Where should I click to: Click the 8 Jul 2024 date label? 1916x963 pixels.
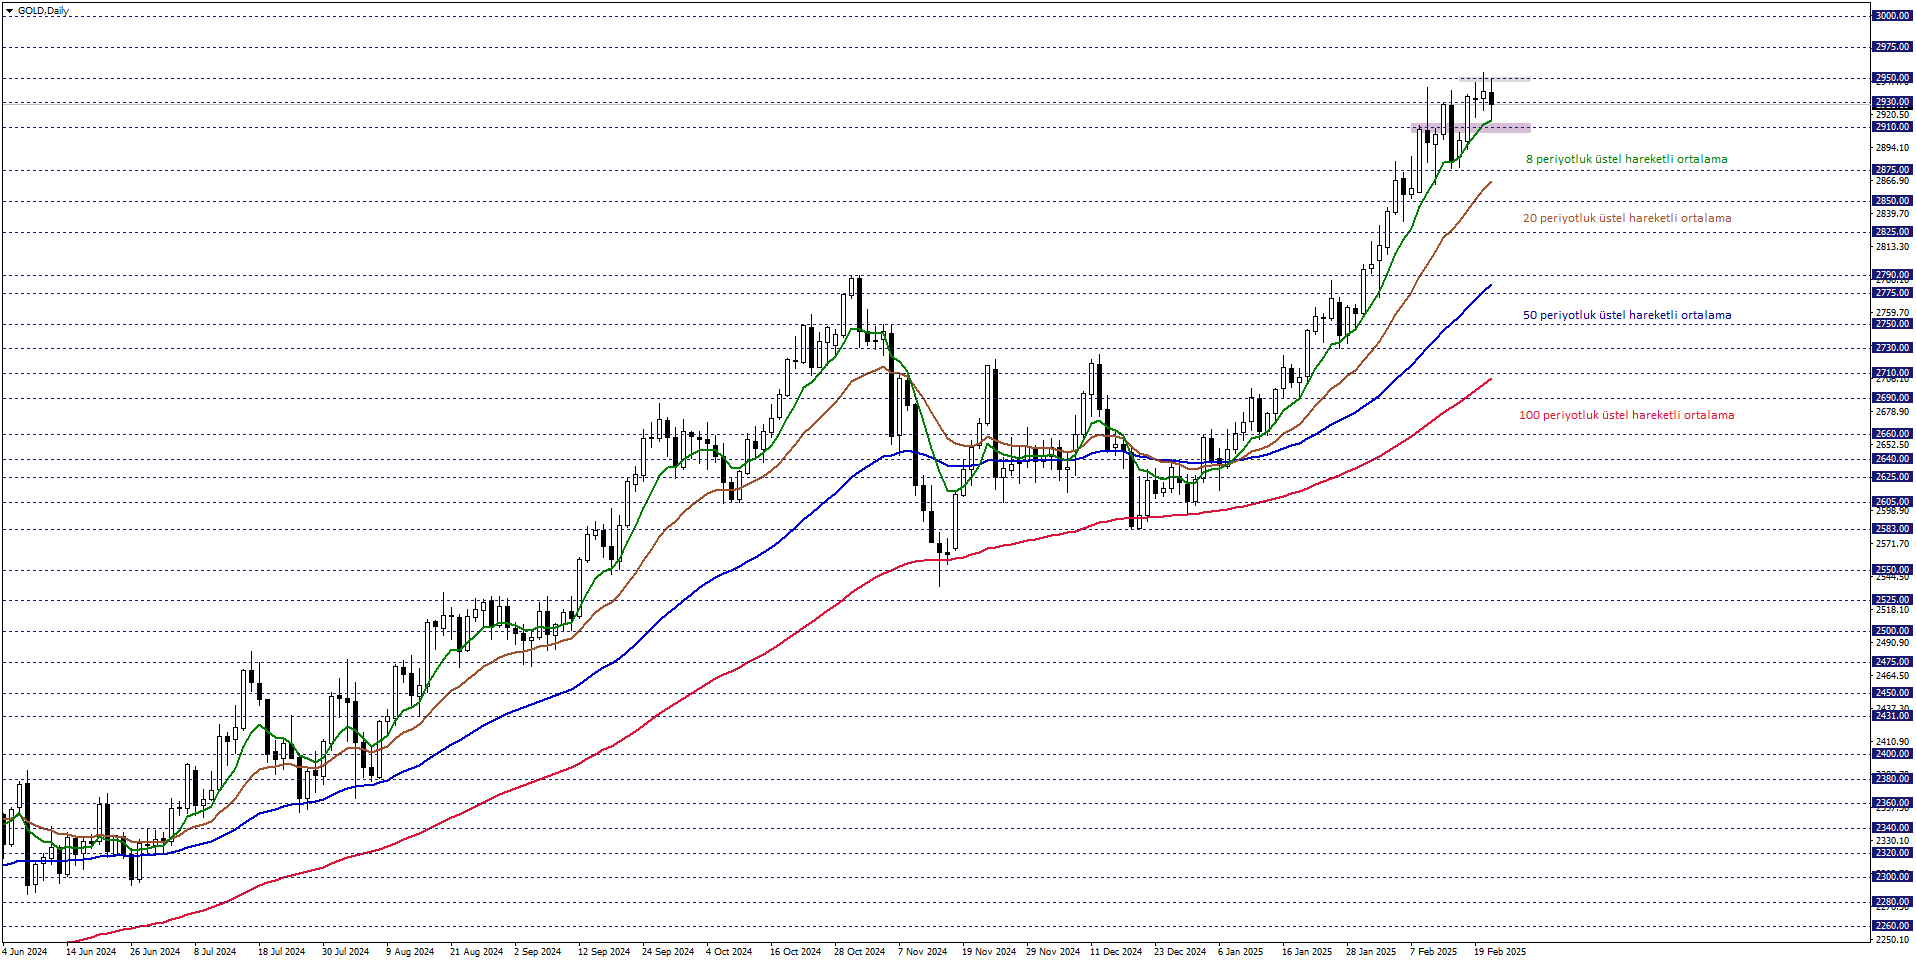215,952
